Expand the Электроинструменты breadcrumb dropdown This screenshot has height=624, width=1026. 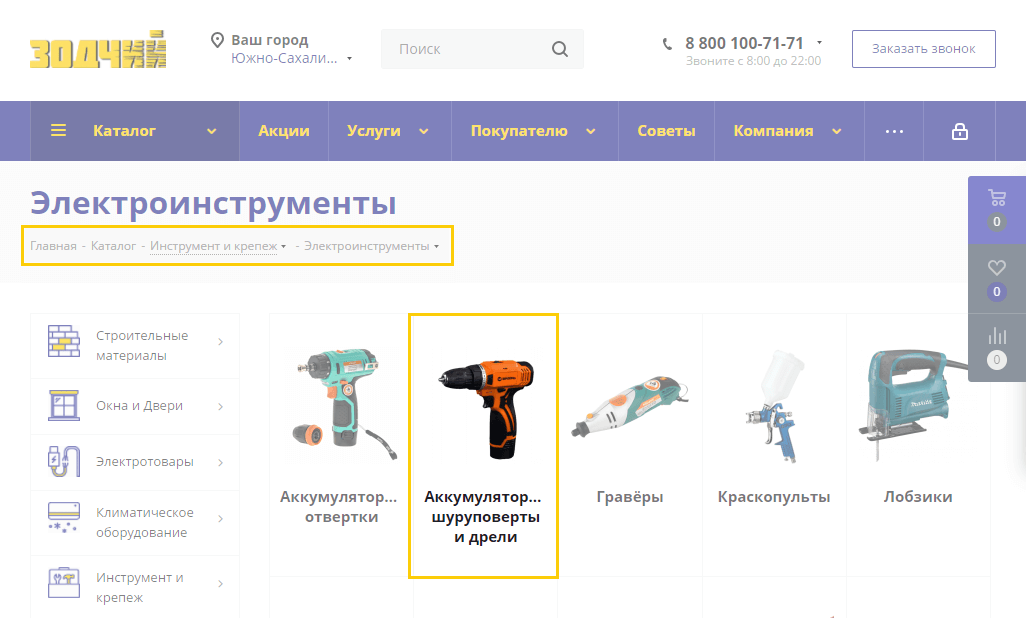[437, 246]
